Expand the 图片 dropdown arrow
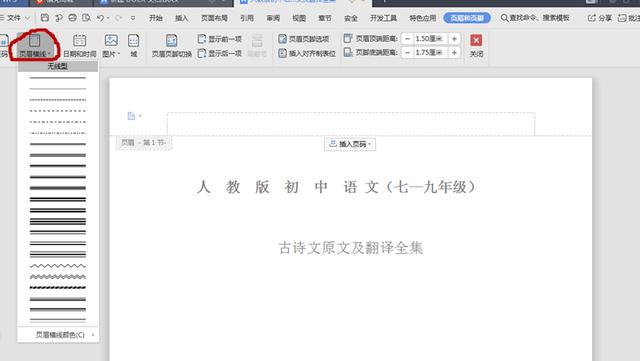 pyautogui.click(x=118, y=54)
